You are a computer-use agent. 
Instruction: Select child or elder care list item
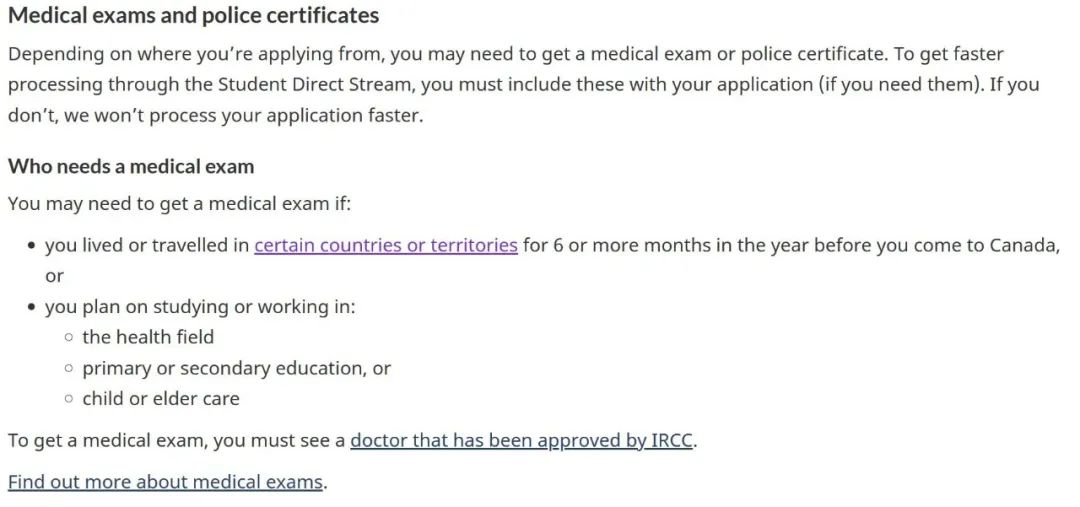pyautogui.click(x=160, y=399)
